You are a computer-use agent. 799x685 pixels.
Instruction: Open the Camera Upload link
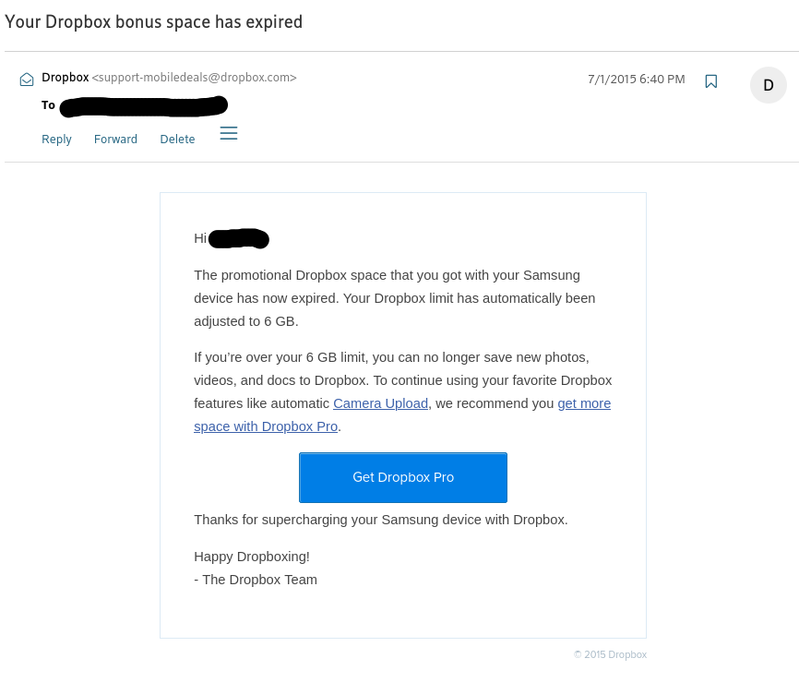click(x=381, y=403)
